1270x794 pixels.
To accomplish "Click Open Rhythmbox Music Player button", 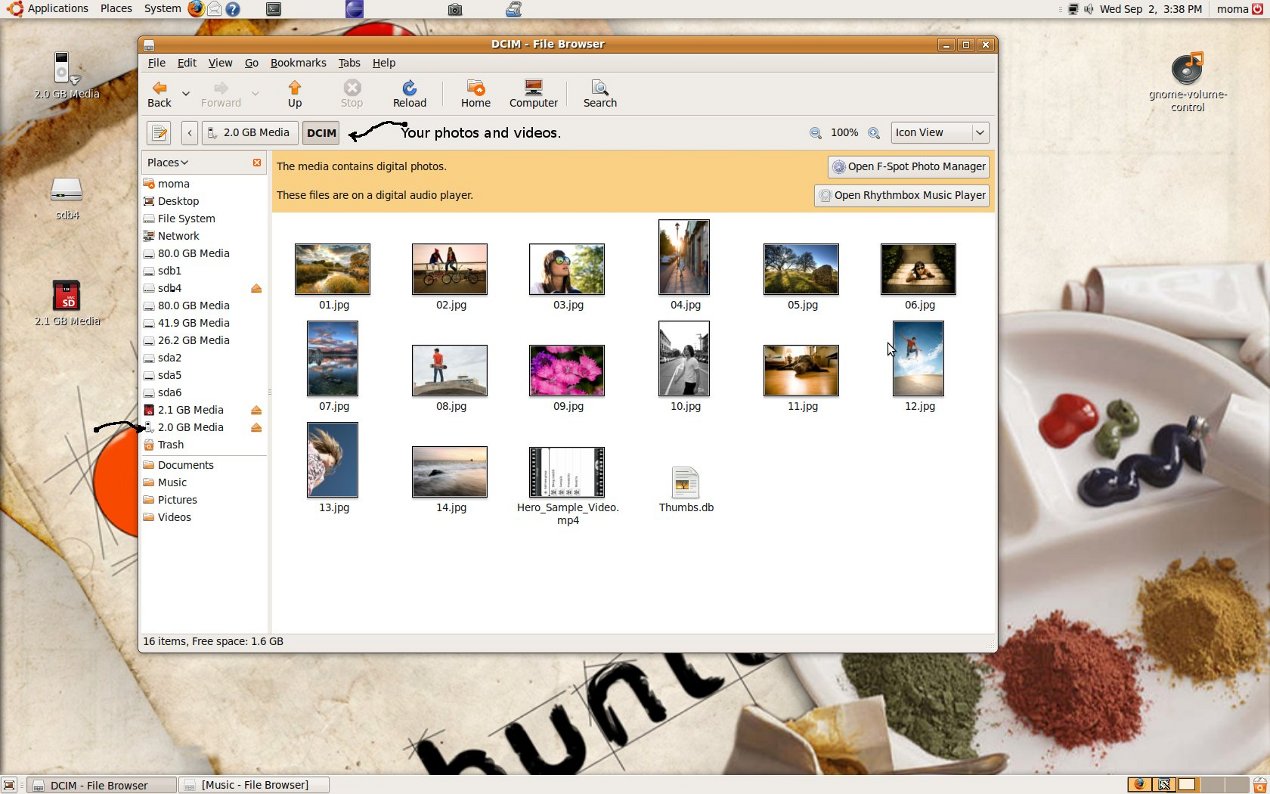I will point(902,196).
